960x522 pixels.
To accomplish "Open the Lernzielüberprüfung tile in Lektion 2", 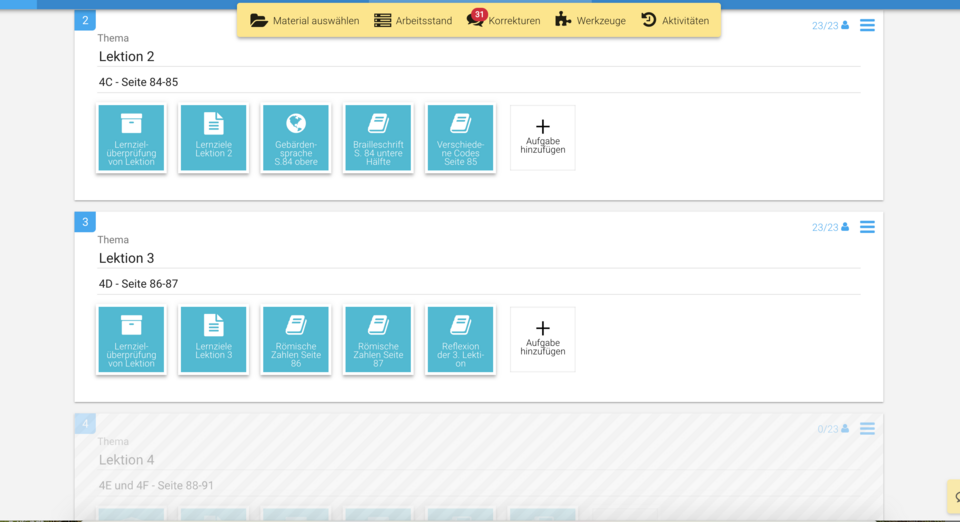I will [x=131, y=138].
